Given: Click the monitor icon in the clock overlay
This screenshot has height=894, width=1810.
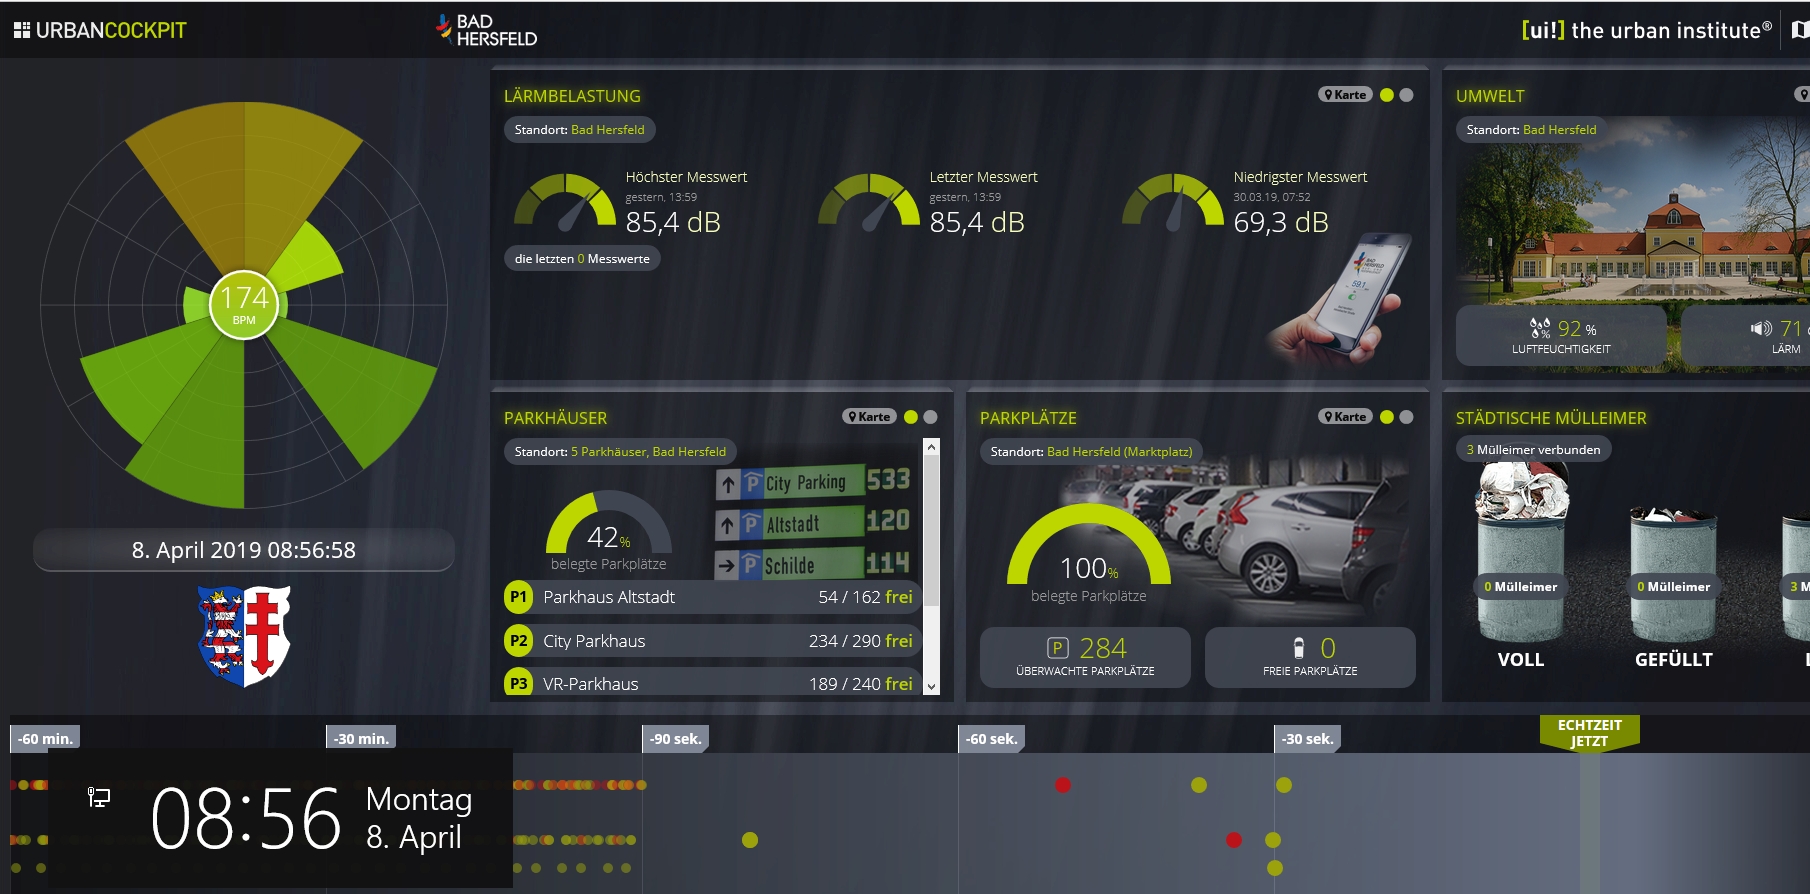Looking at the screenshot, I should (x=99, y=797).
